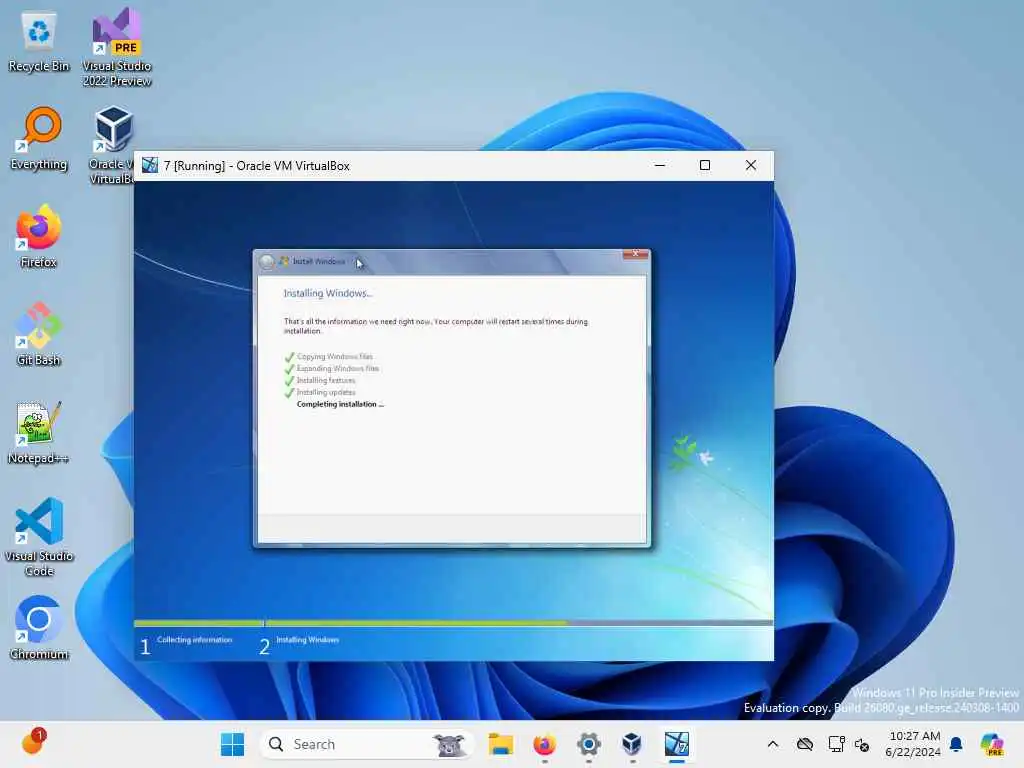Open Notepad++ desktop shortcut

(x=39, y=432)
